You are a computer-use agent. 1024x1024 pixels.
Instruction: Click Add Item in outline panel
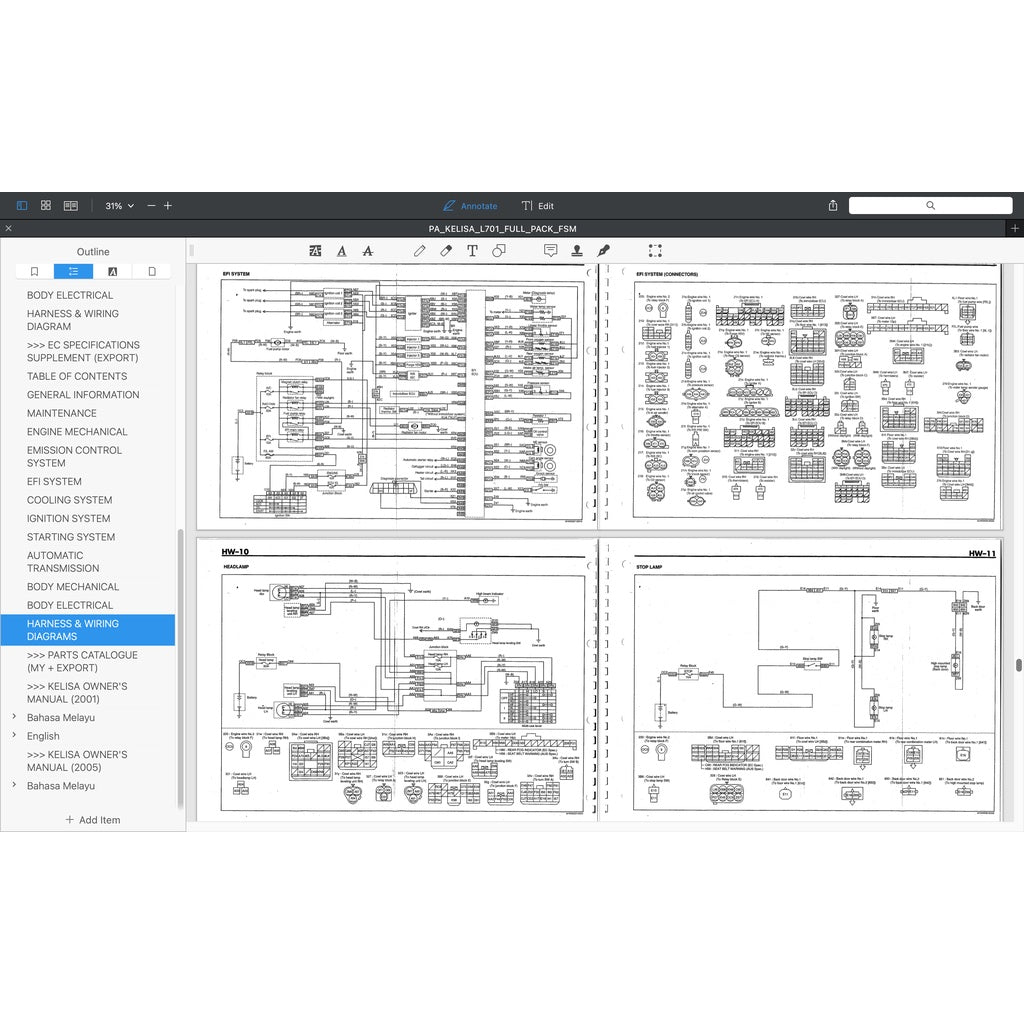(x=93, y=820)
